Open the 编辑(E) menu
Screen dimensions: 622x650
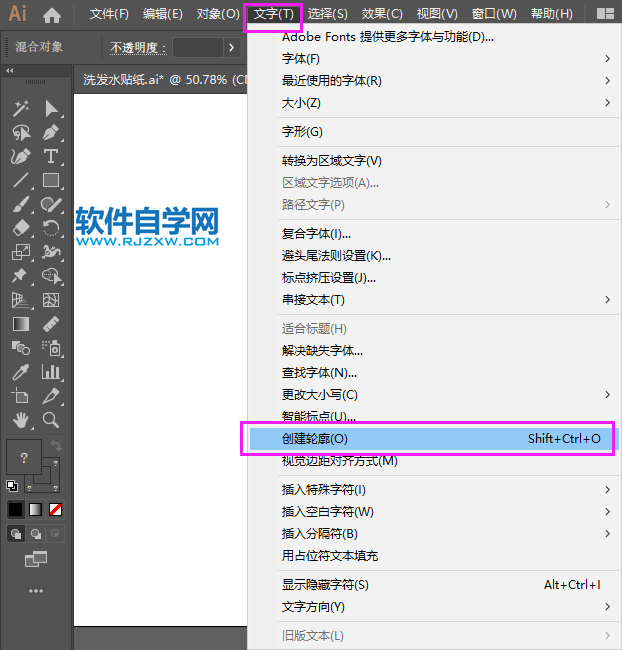pos(163,14)
